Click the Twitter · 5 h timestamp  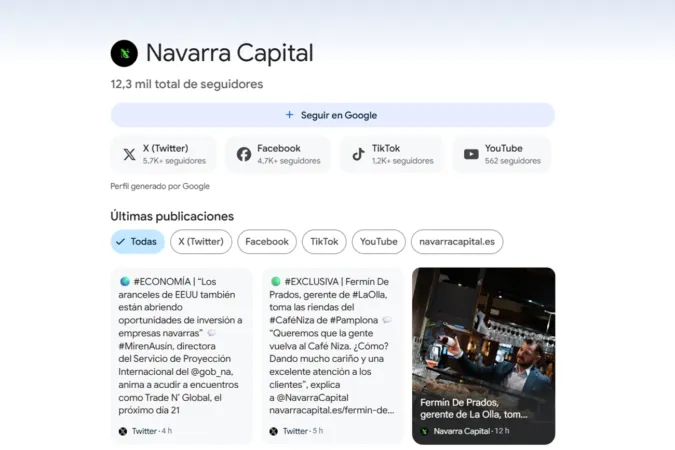[x=303, y=431]
